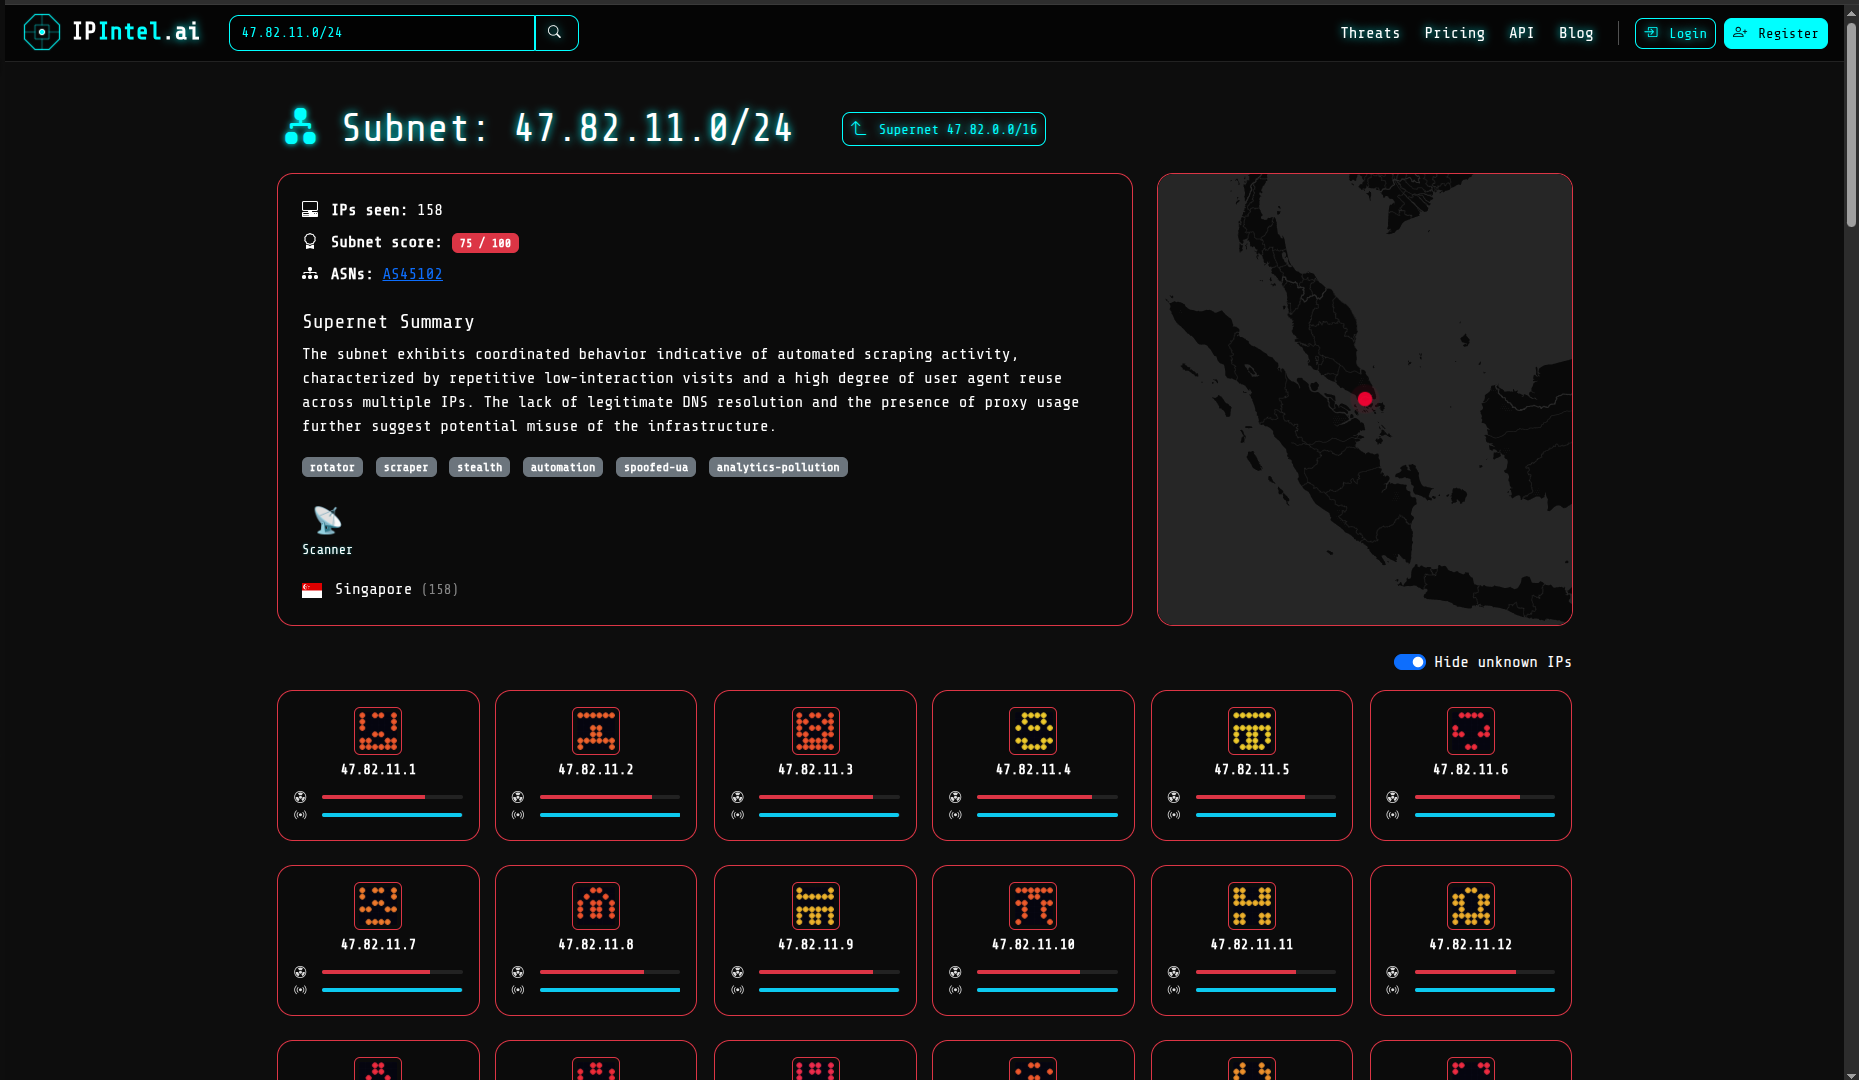Disable the 'Hide unknown IPs' toggle
Viewport: 1859px width, 1080px height.
[x=1409, y=661]
